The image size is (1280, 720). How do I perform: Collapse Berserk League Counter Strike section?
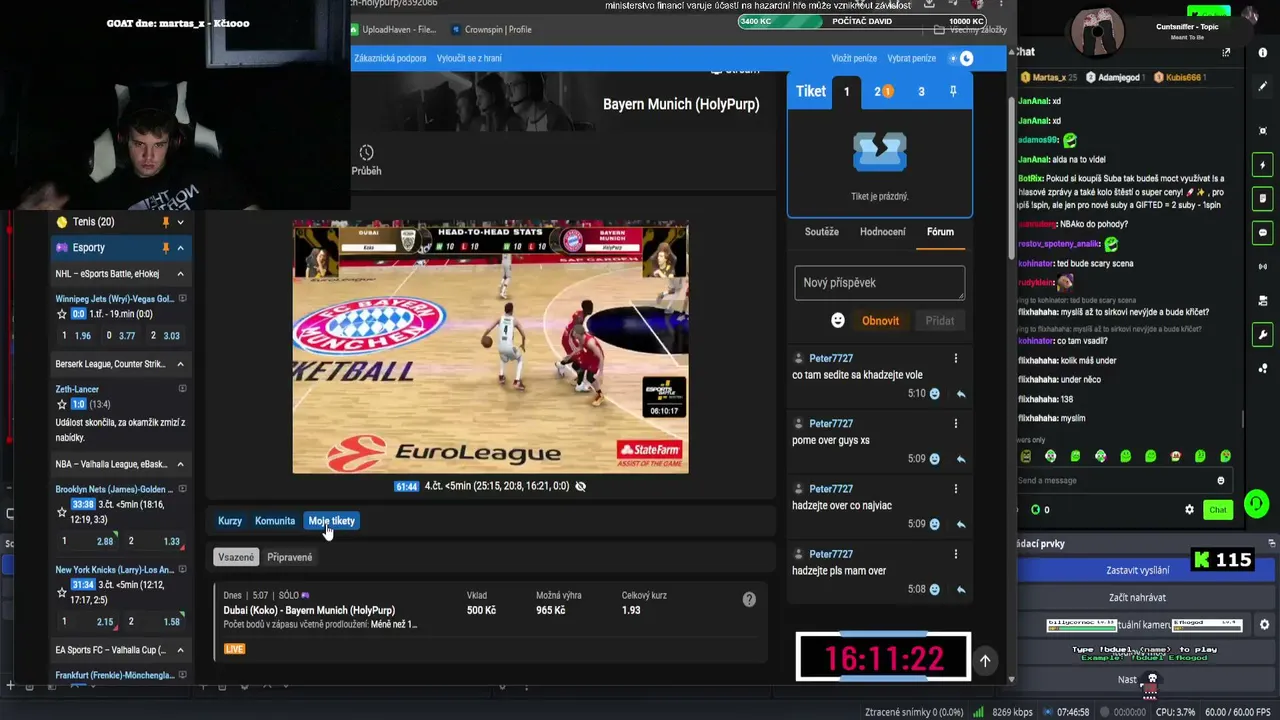click(180, 364)
